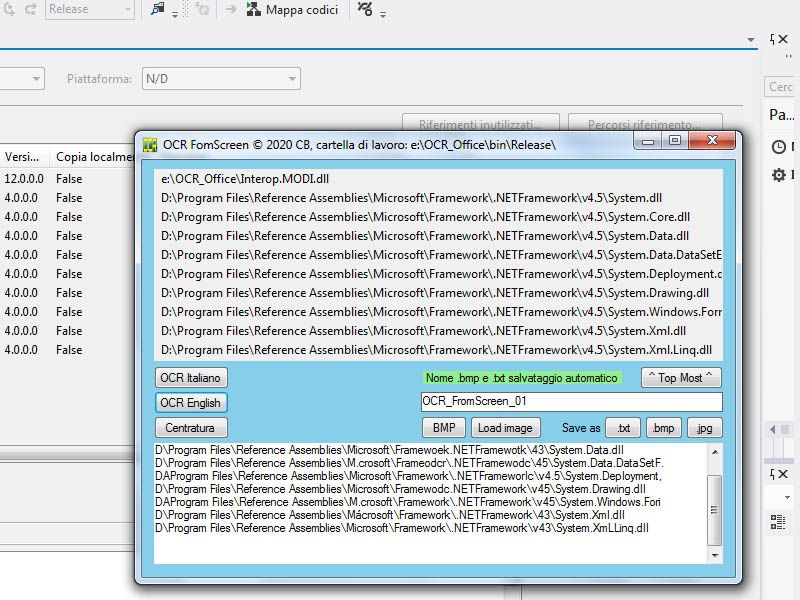800x600 pixels.
Task: Click the diagnostics tool icon in toolbar
Action: (365, 9)
